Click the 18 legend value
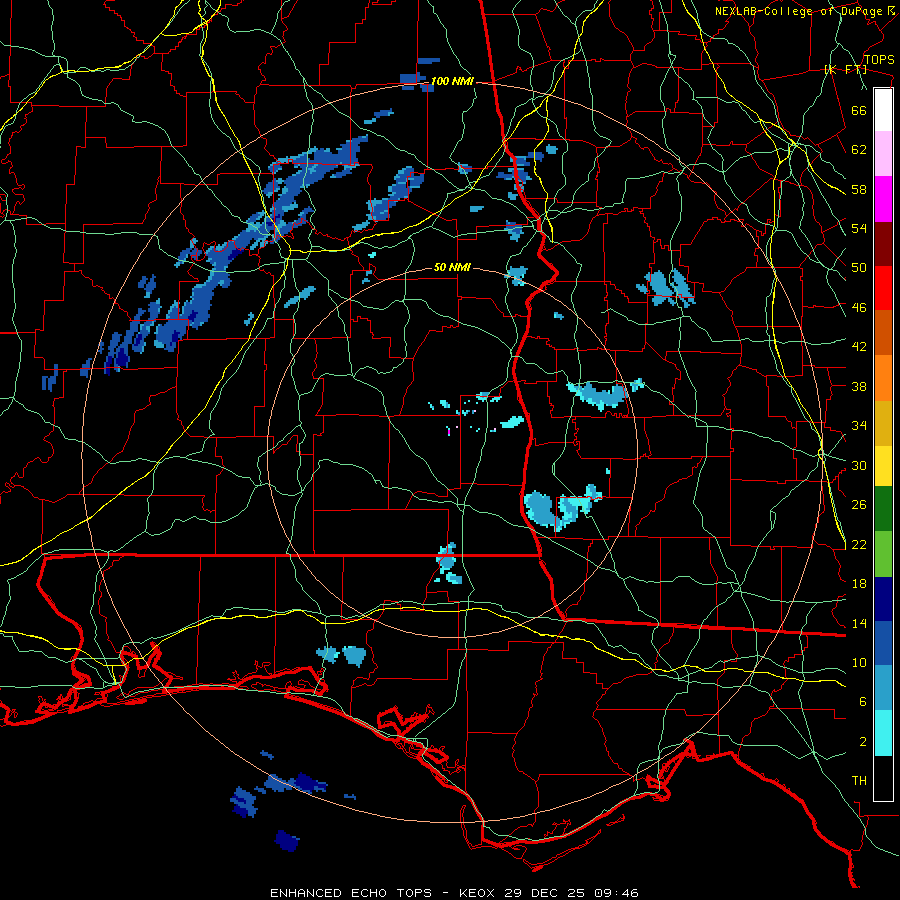900x900 pixels. coord(859,584)
